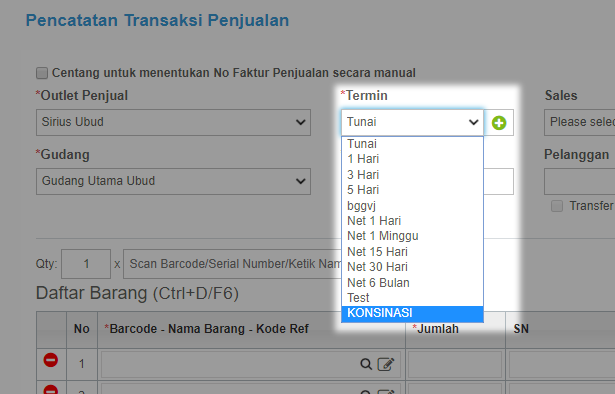Focus the Scan Barcode/Serial Number field
Screen dimensions: 615x394
point(233,264)
